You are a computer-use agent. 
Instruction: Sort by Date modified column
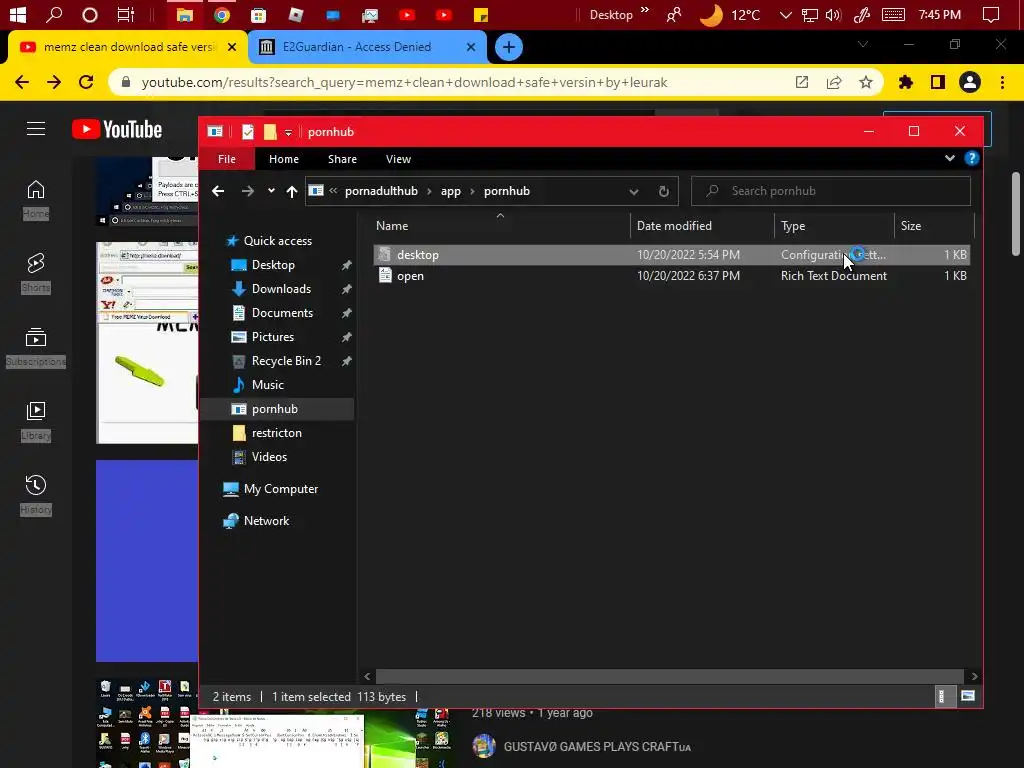pyautogui.click(x=674, y=226)
